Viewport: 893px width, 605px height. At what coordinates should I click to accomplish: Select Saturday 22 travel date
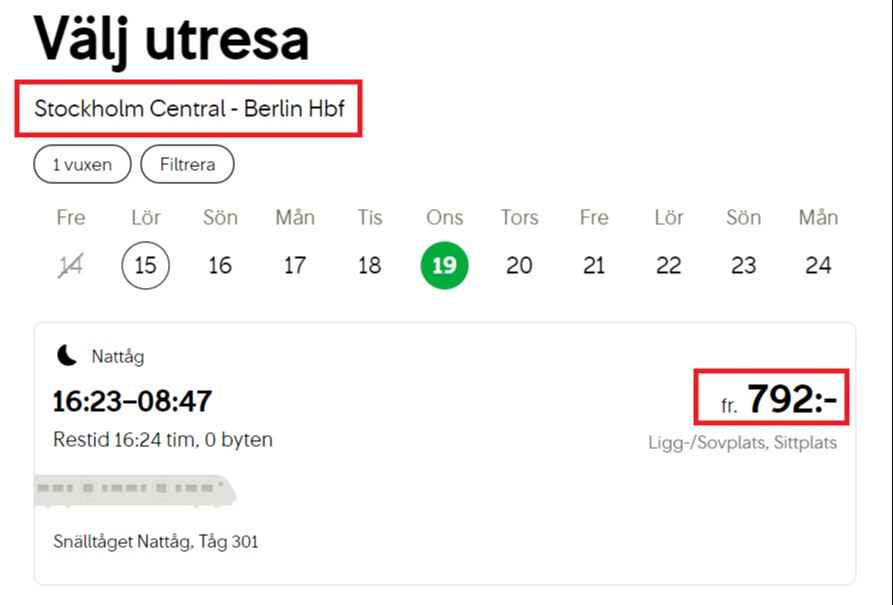point(669,266)
